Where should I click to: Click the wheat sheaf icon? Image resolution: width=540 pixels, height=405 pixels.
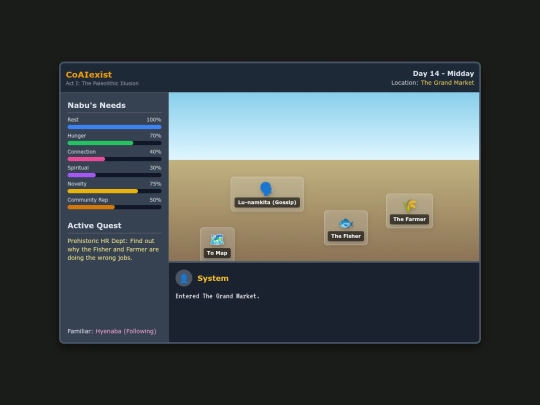tap(409, 206)
